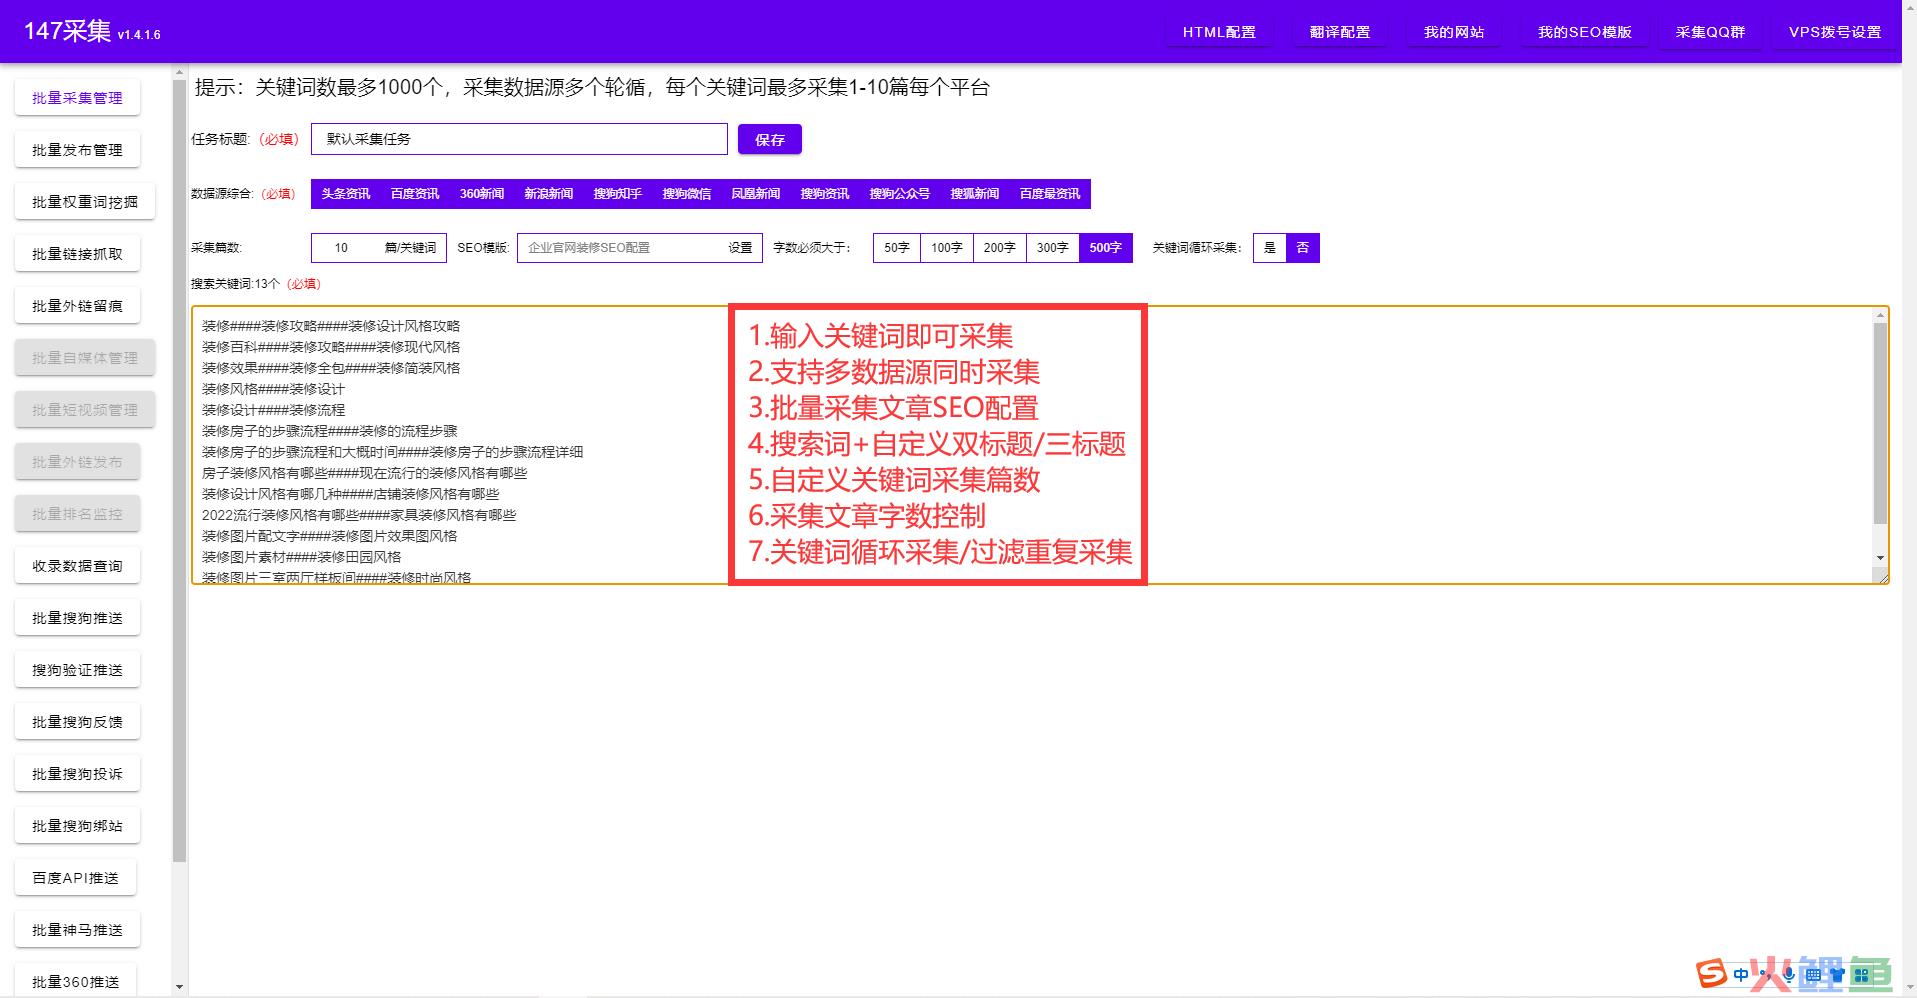Select the 300字 minimum word count

(1053, 248)
